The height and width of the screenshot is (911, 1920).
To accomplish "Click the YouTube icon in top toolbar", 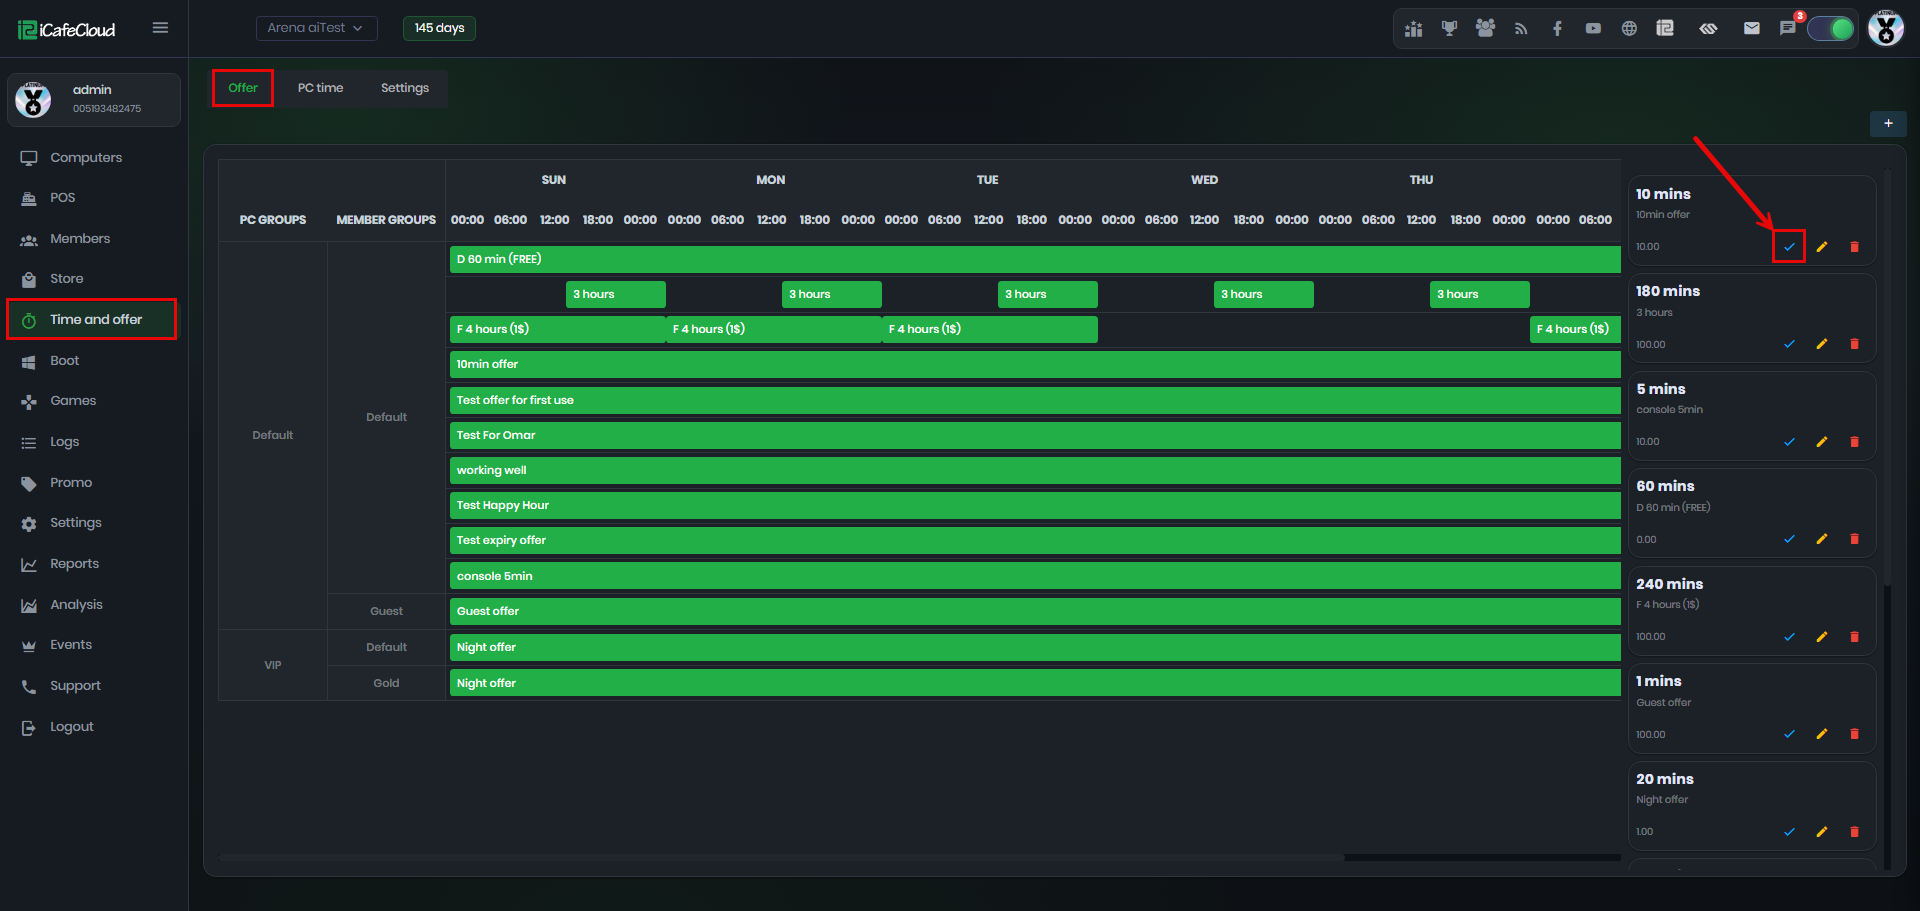I will pos(1593,28).
